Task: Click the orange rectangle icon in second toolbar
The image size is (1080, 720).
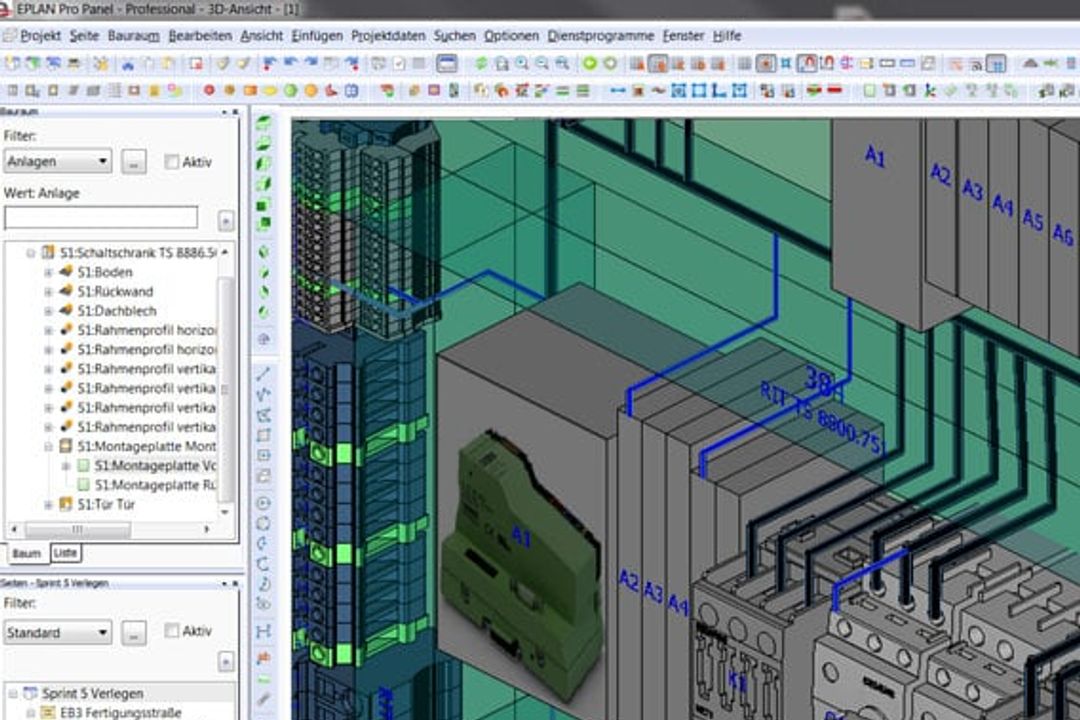Action: pos(249,90)
